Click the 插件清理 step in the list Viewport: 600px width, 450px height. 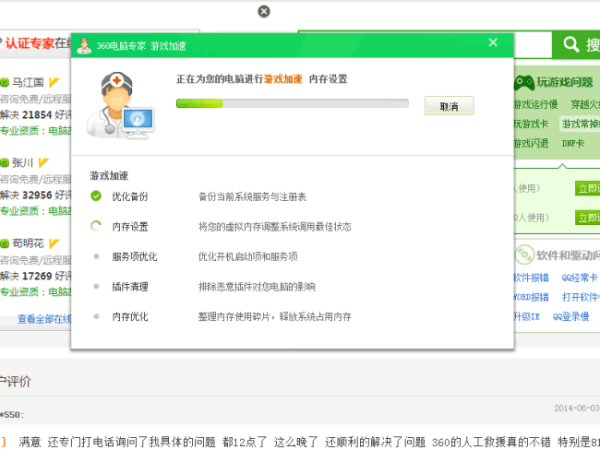130,286
